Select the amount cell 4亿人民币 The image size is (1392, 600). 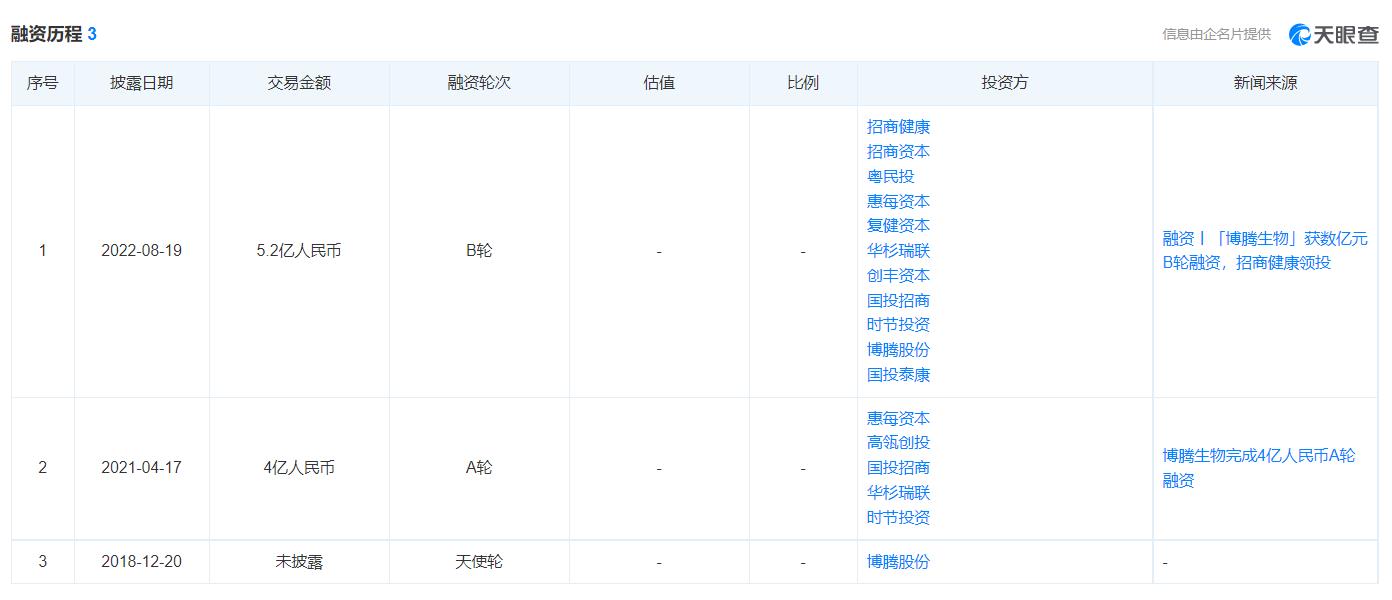point(299,468)
